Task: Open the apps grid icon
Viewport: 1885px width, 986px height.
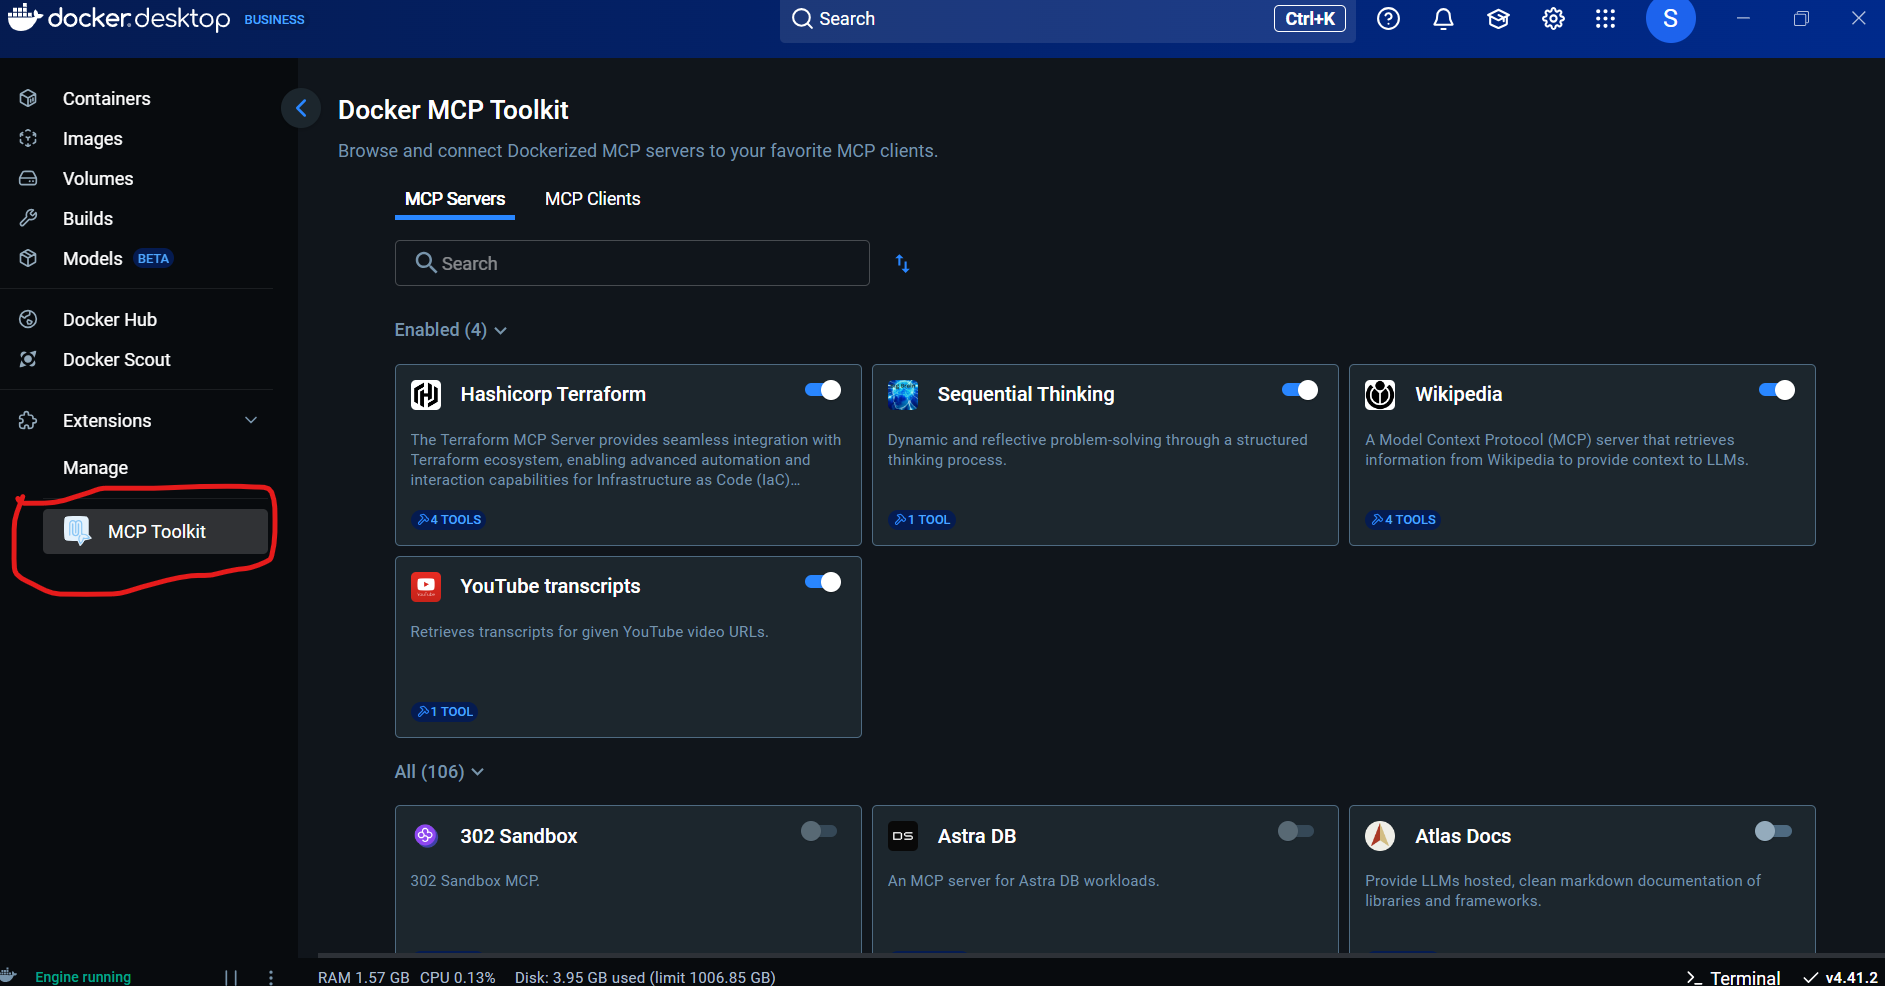Action: [1605, 19]
